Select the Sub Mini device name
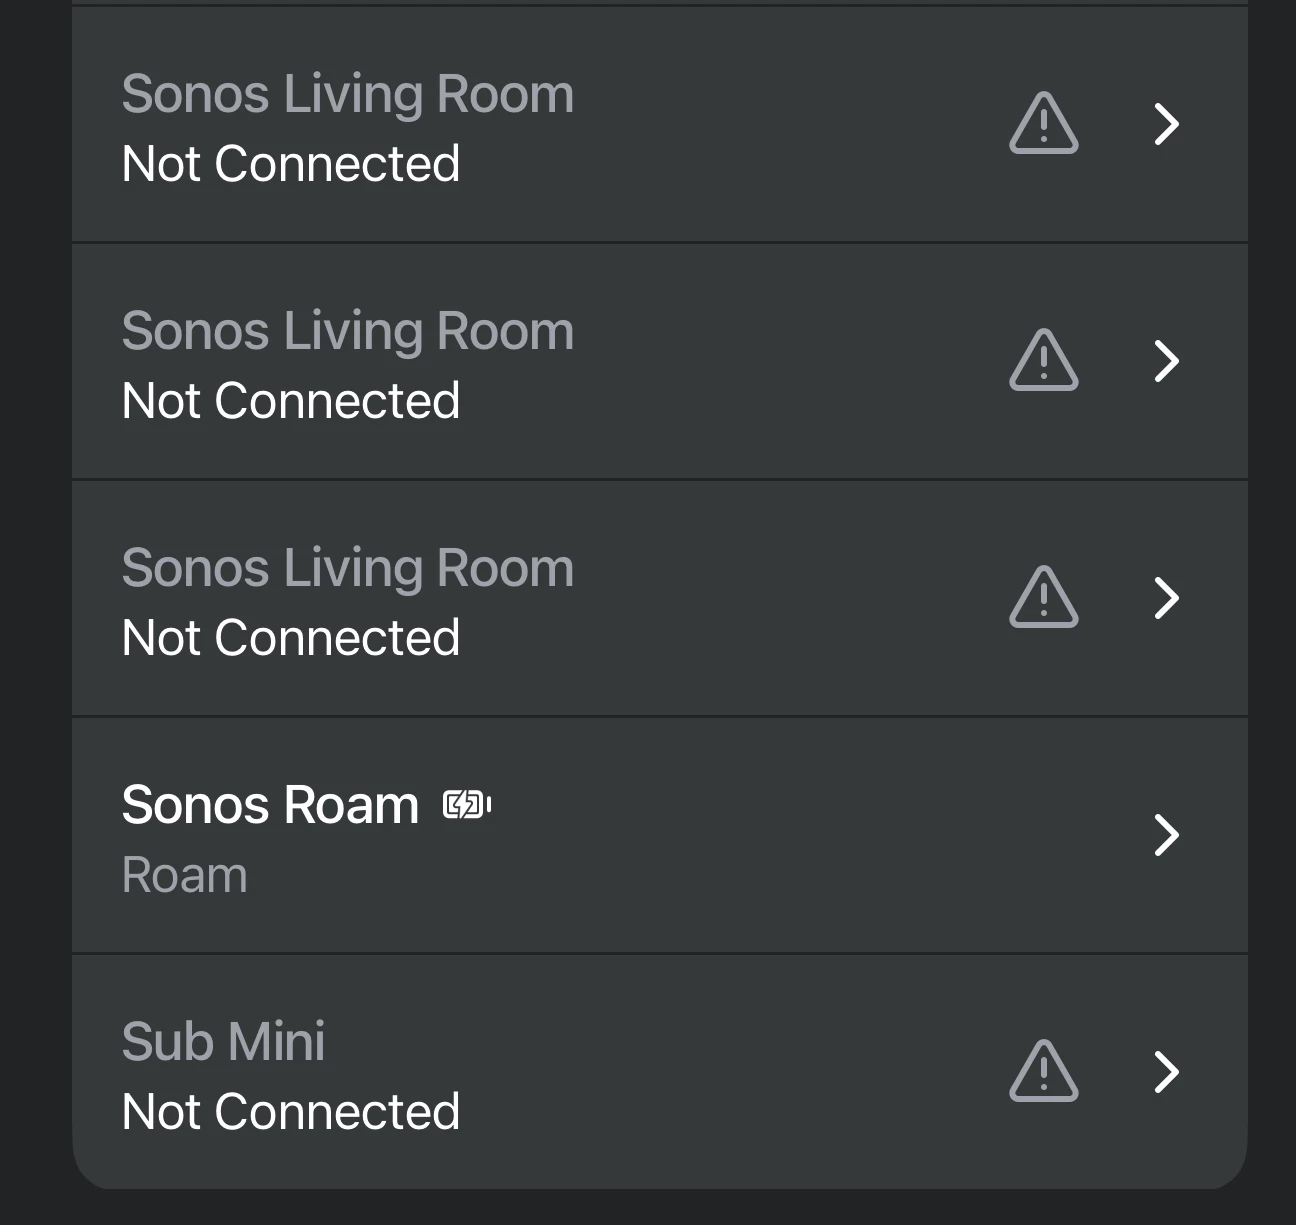 [x=223, y=1042]
